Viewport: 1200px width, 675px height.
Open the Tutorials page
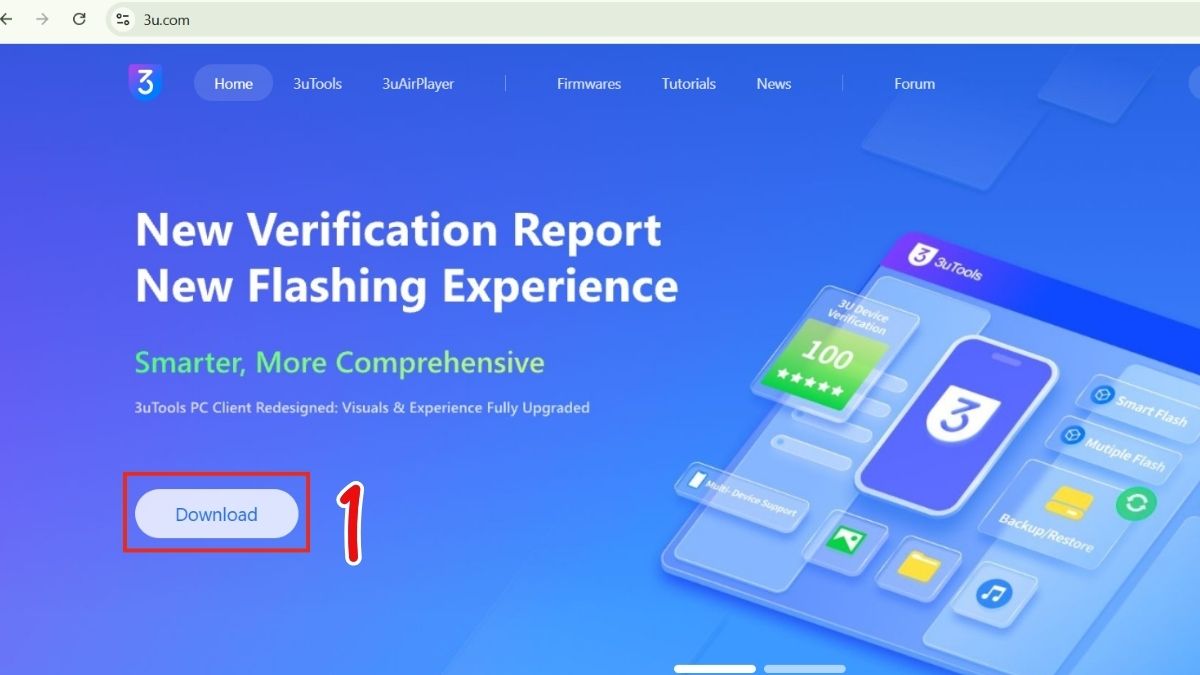688,84
